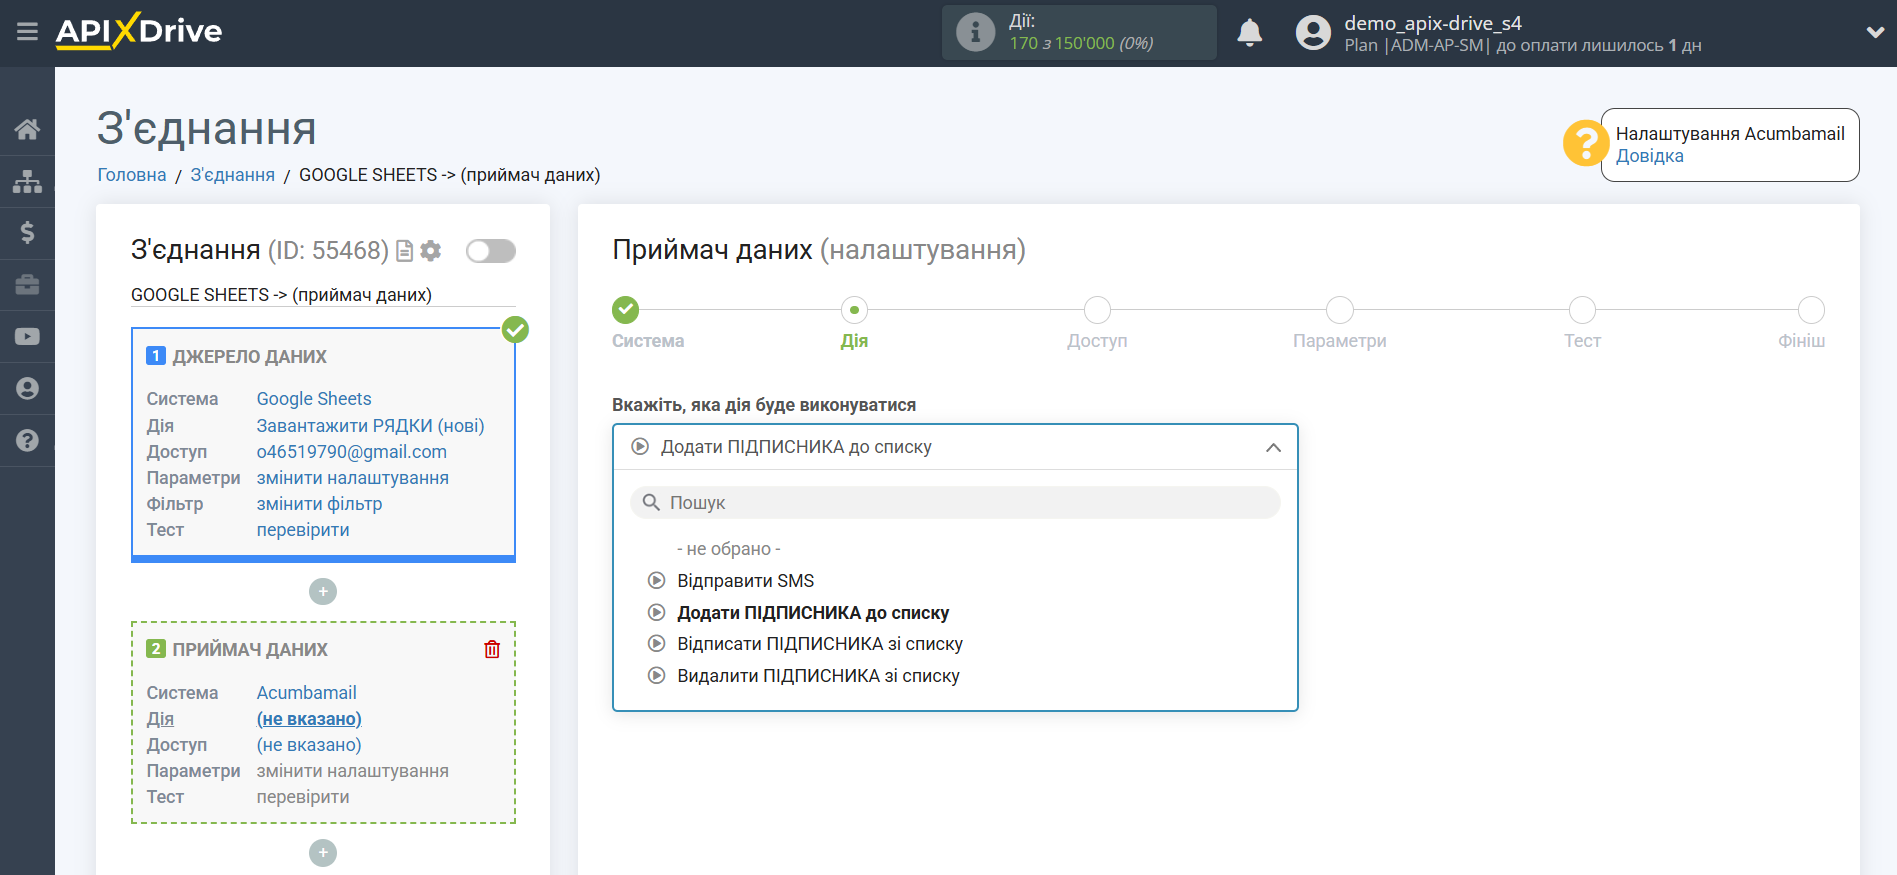Click the YouTube video icon in the sidebar
Screen dimensions: 1897x875
(x=27, y=337)
